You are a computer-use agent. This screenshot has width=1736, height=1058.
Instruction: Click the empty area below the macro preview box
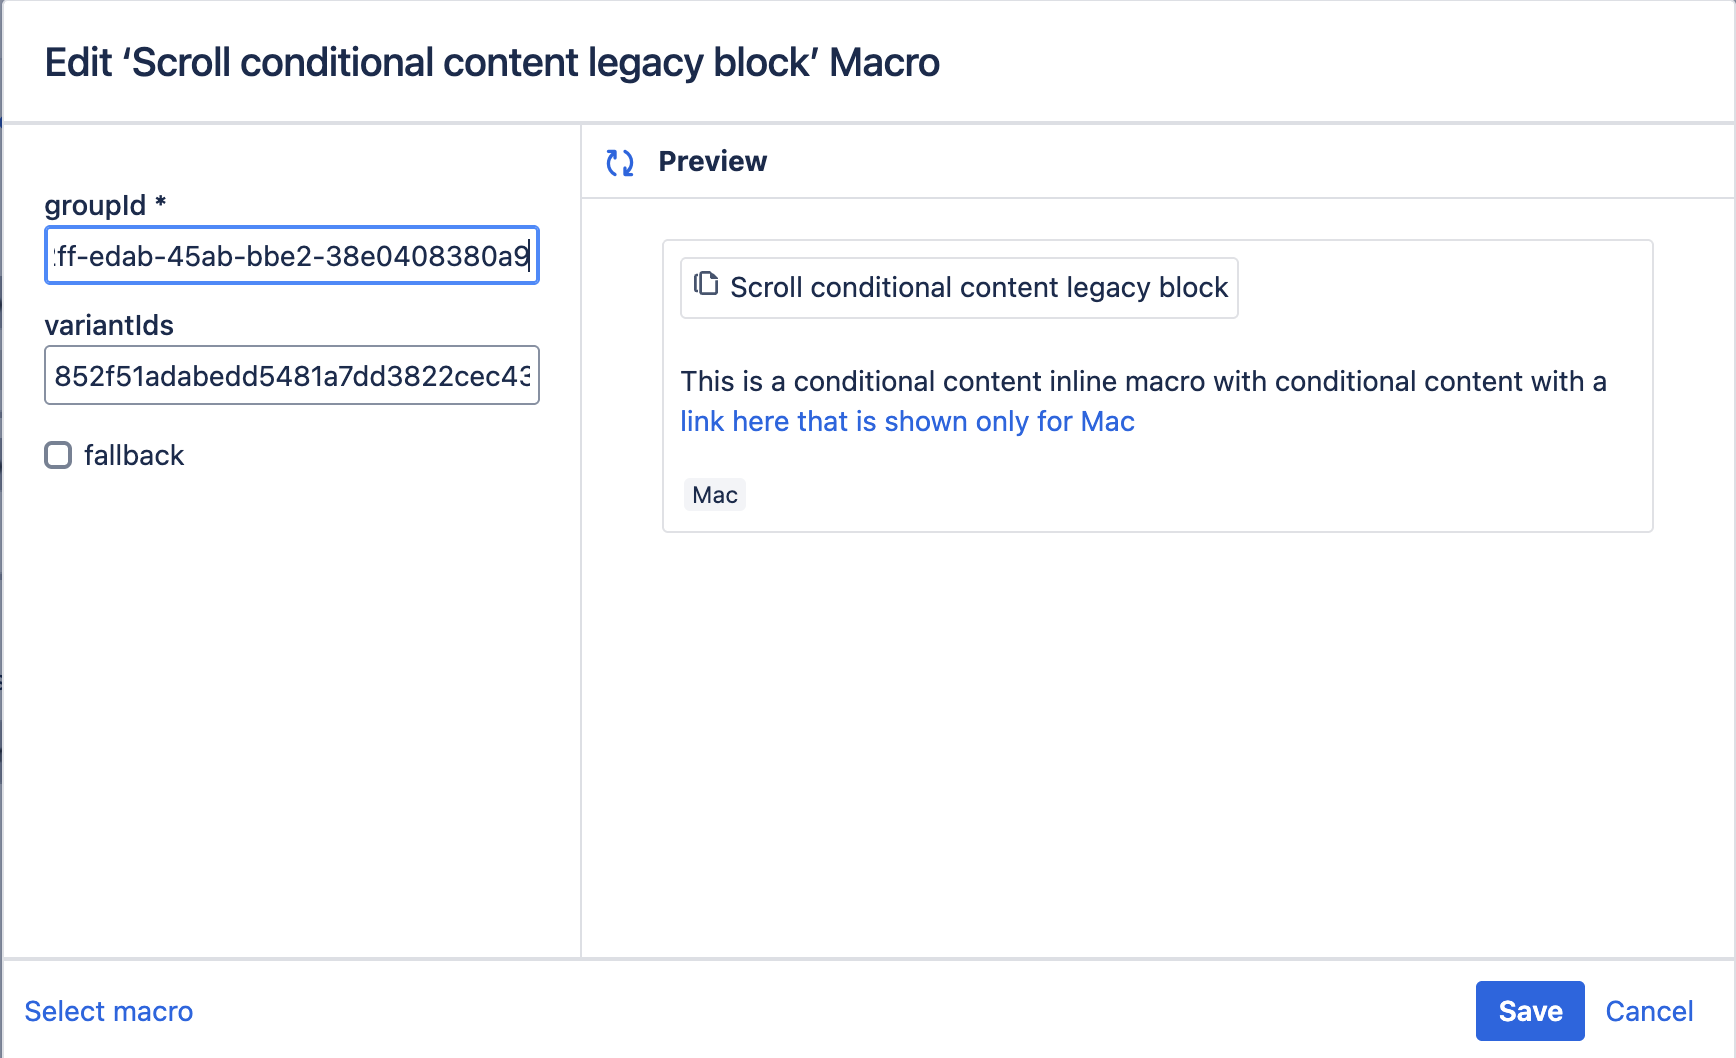(x=1157, y=740)
